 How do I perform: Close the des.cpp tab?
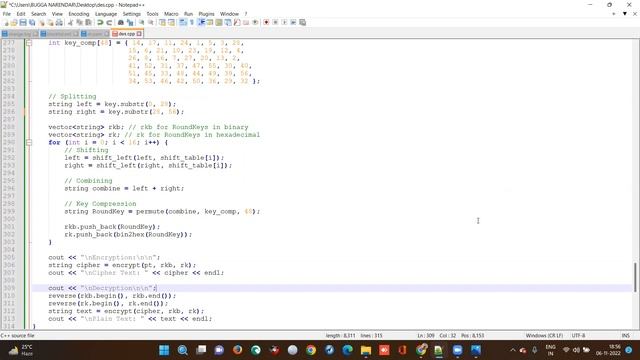[x=139, y=34]
